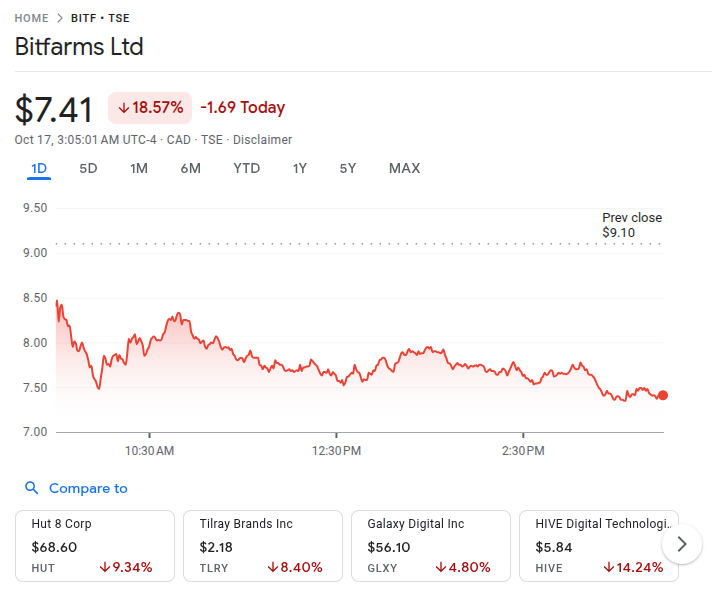Image resolution: width=712 pixels, height=592 pixels.
Task: Click the down arrow in percent change badge
Action: coord(124,108)
